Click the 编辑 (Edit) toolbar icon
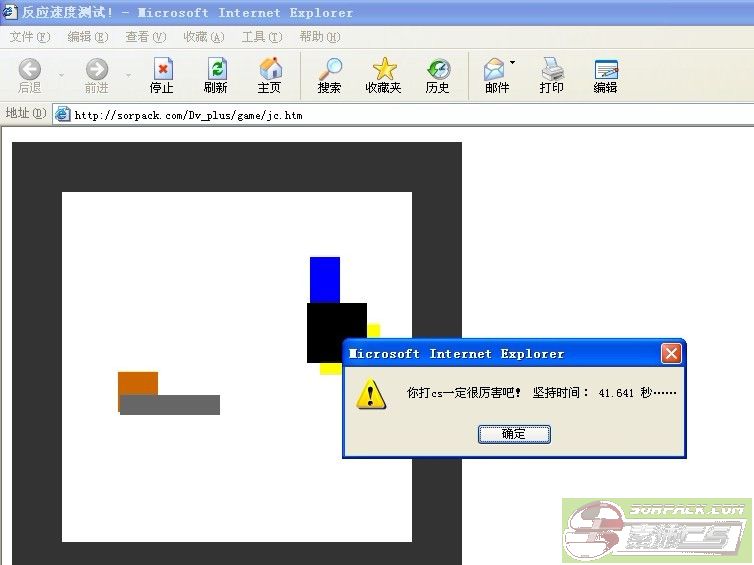The width and height of the screenshot is (754, 565). [x=606, y=69]
